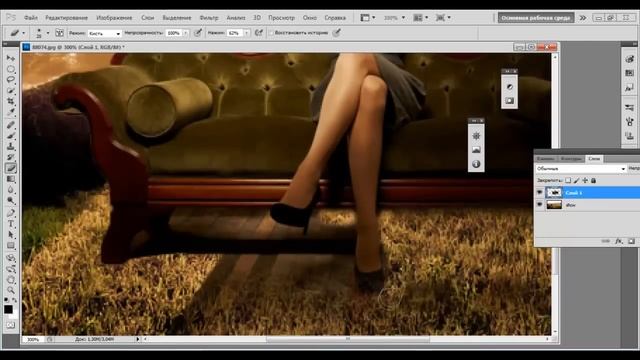Open the Arrange Documents dropdown
This screenshot has width=640, height=360.
pos(420,18)
